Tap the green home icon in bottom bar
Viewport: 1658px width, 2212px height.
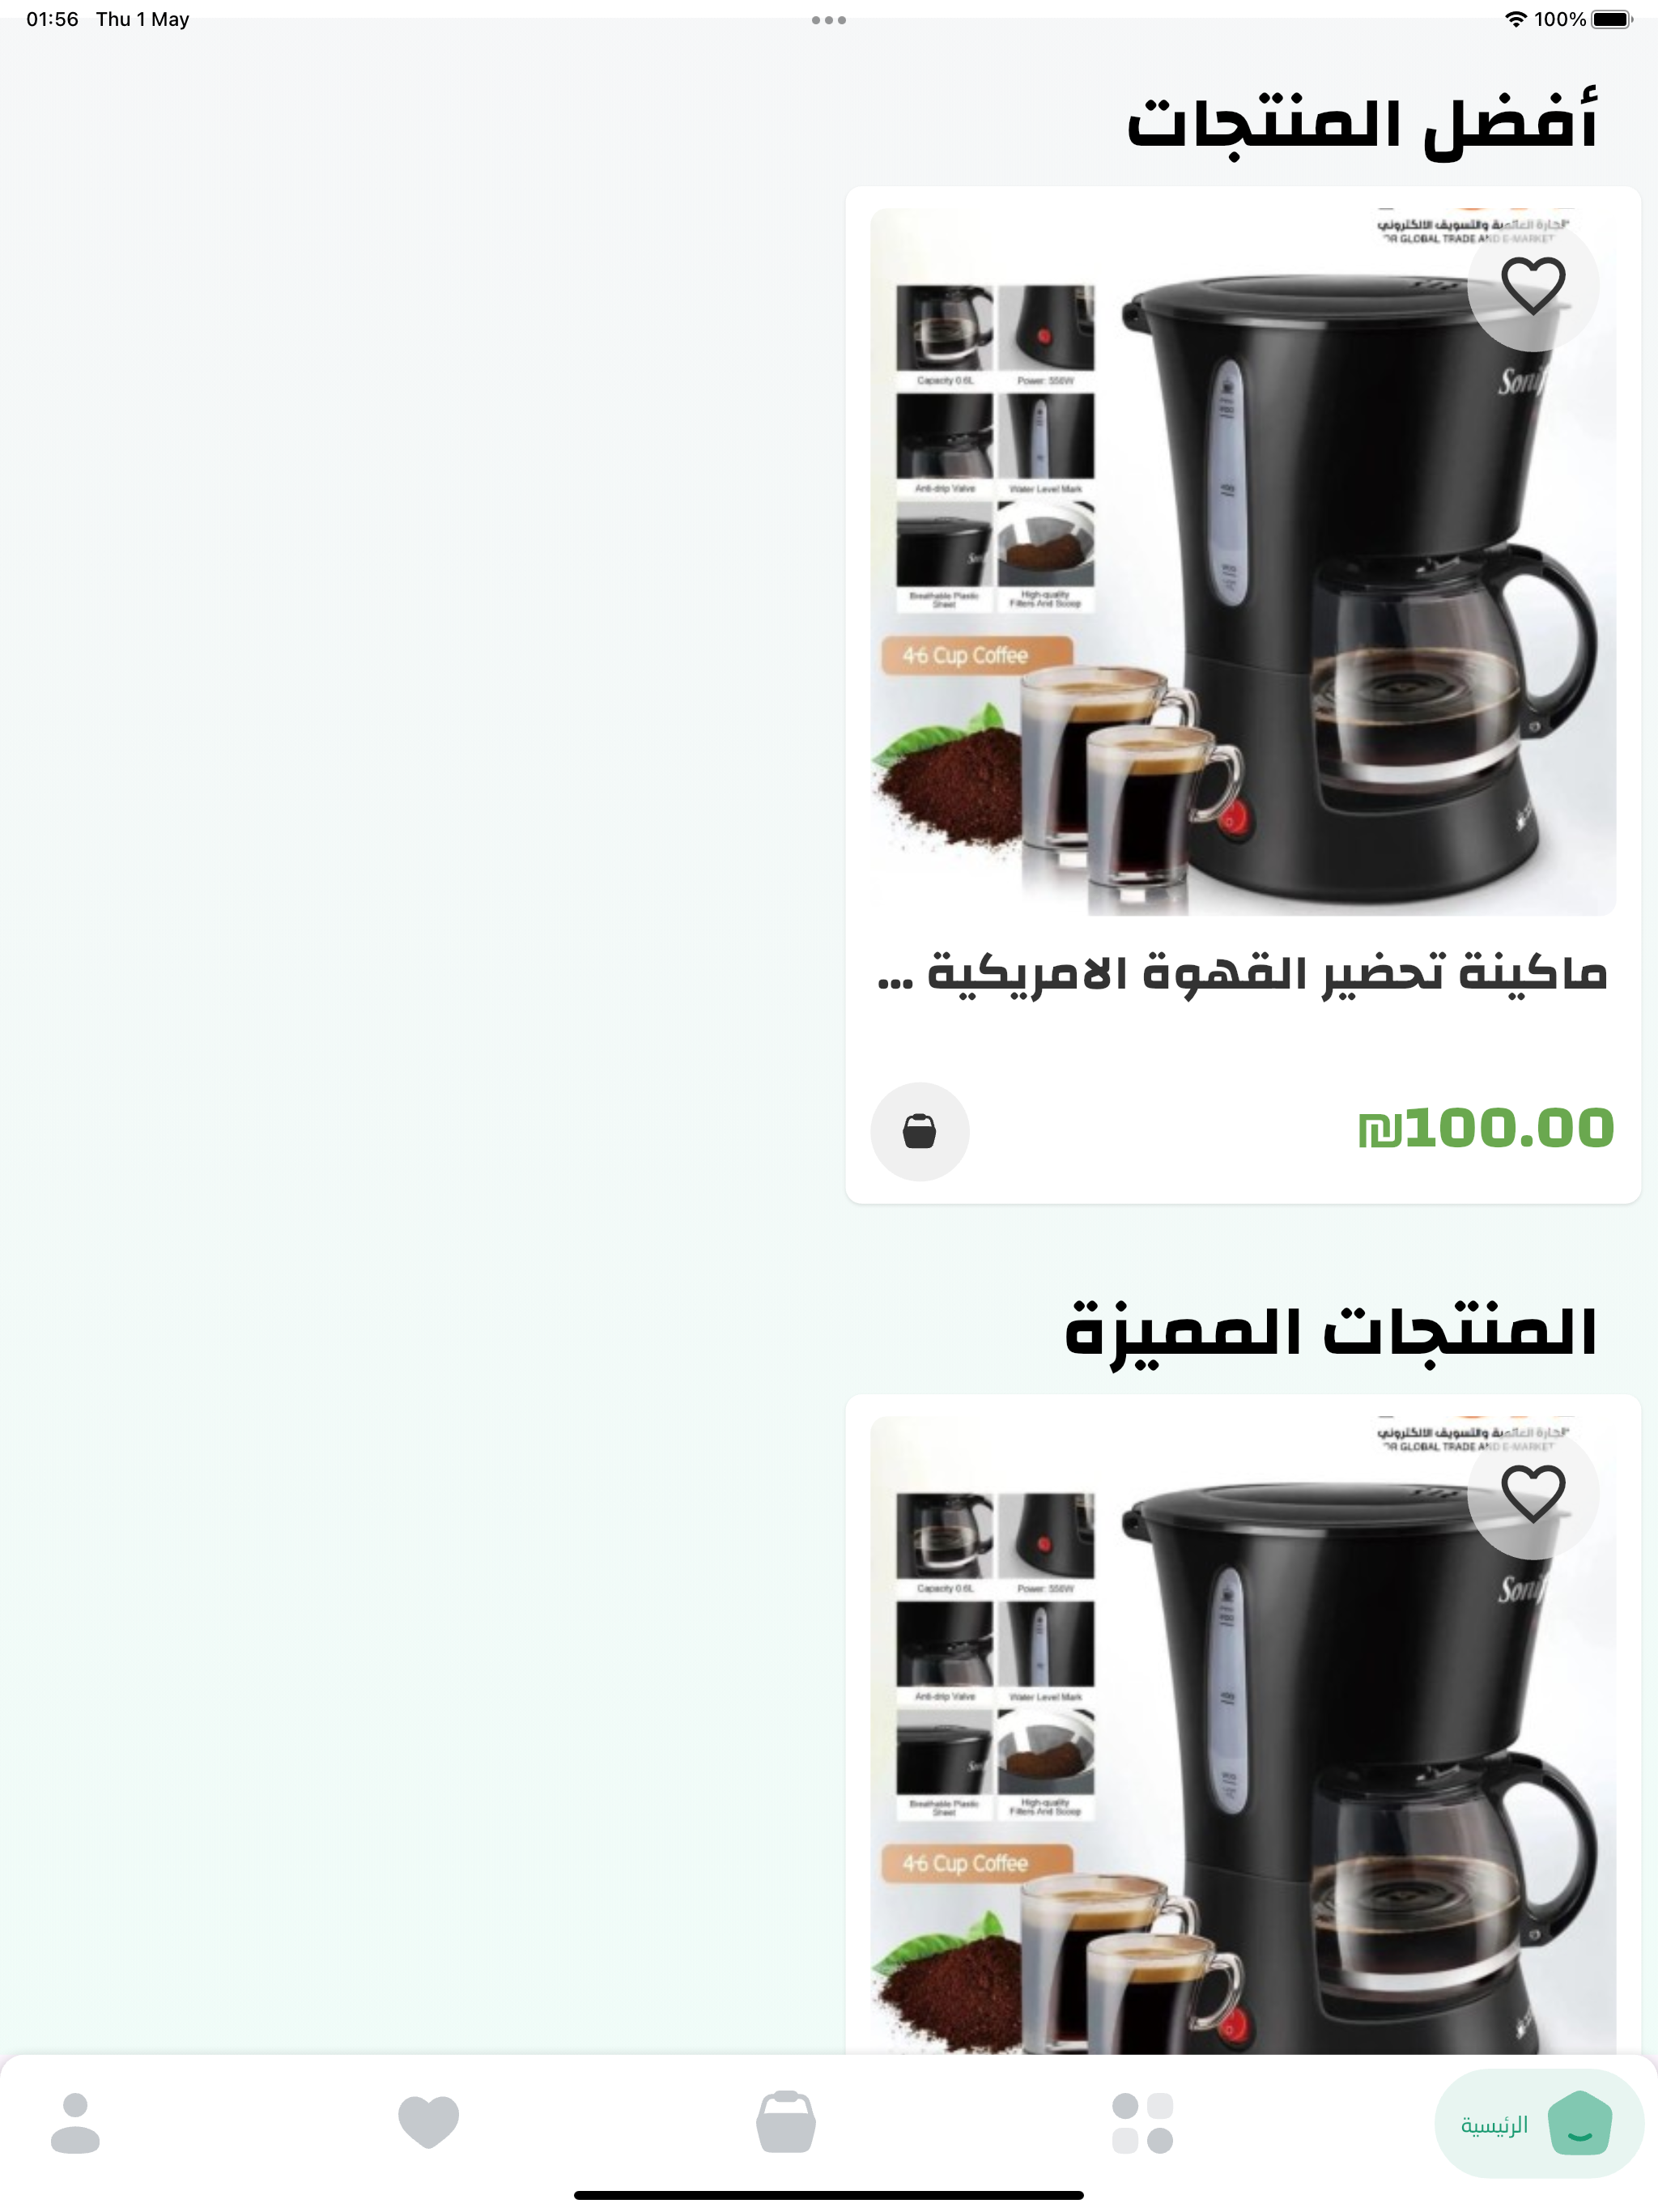click(x=1580, y=2123)
